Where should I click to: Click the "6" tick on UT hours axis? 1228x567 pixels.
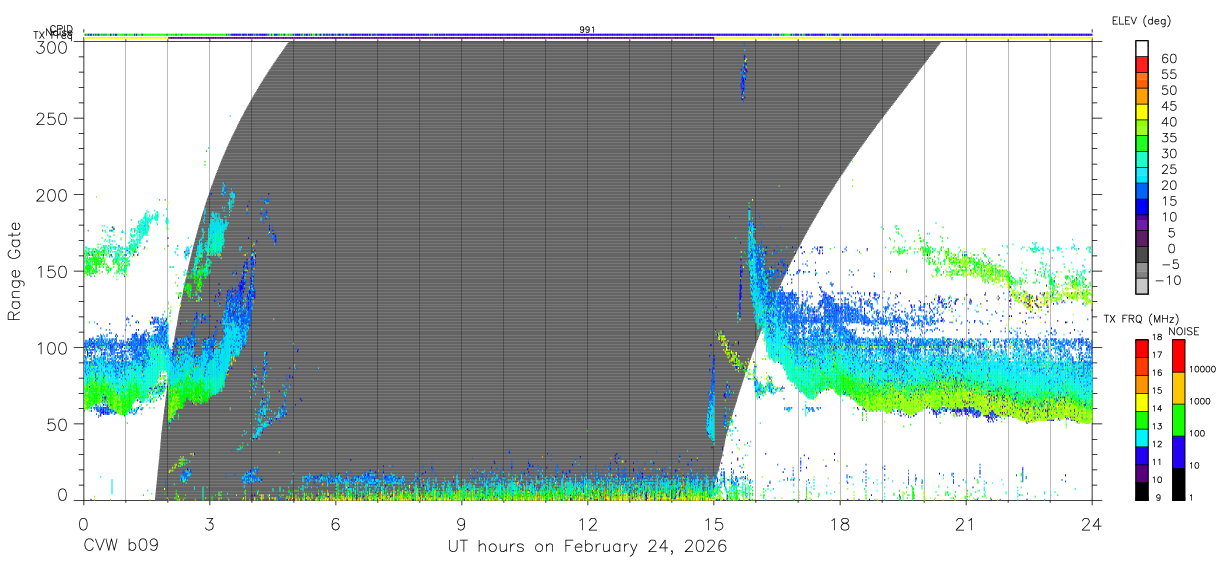[x=335, y=523]
